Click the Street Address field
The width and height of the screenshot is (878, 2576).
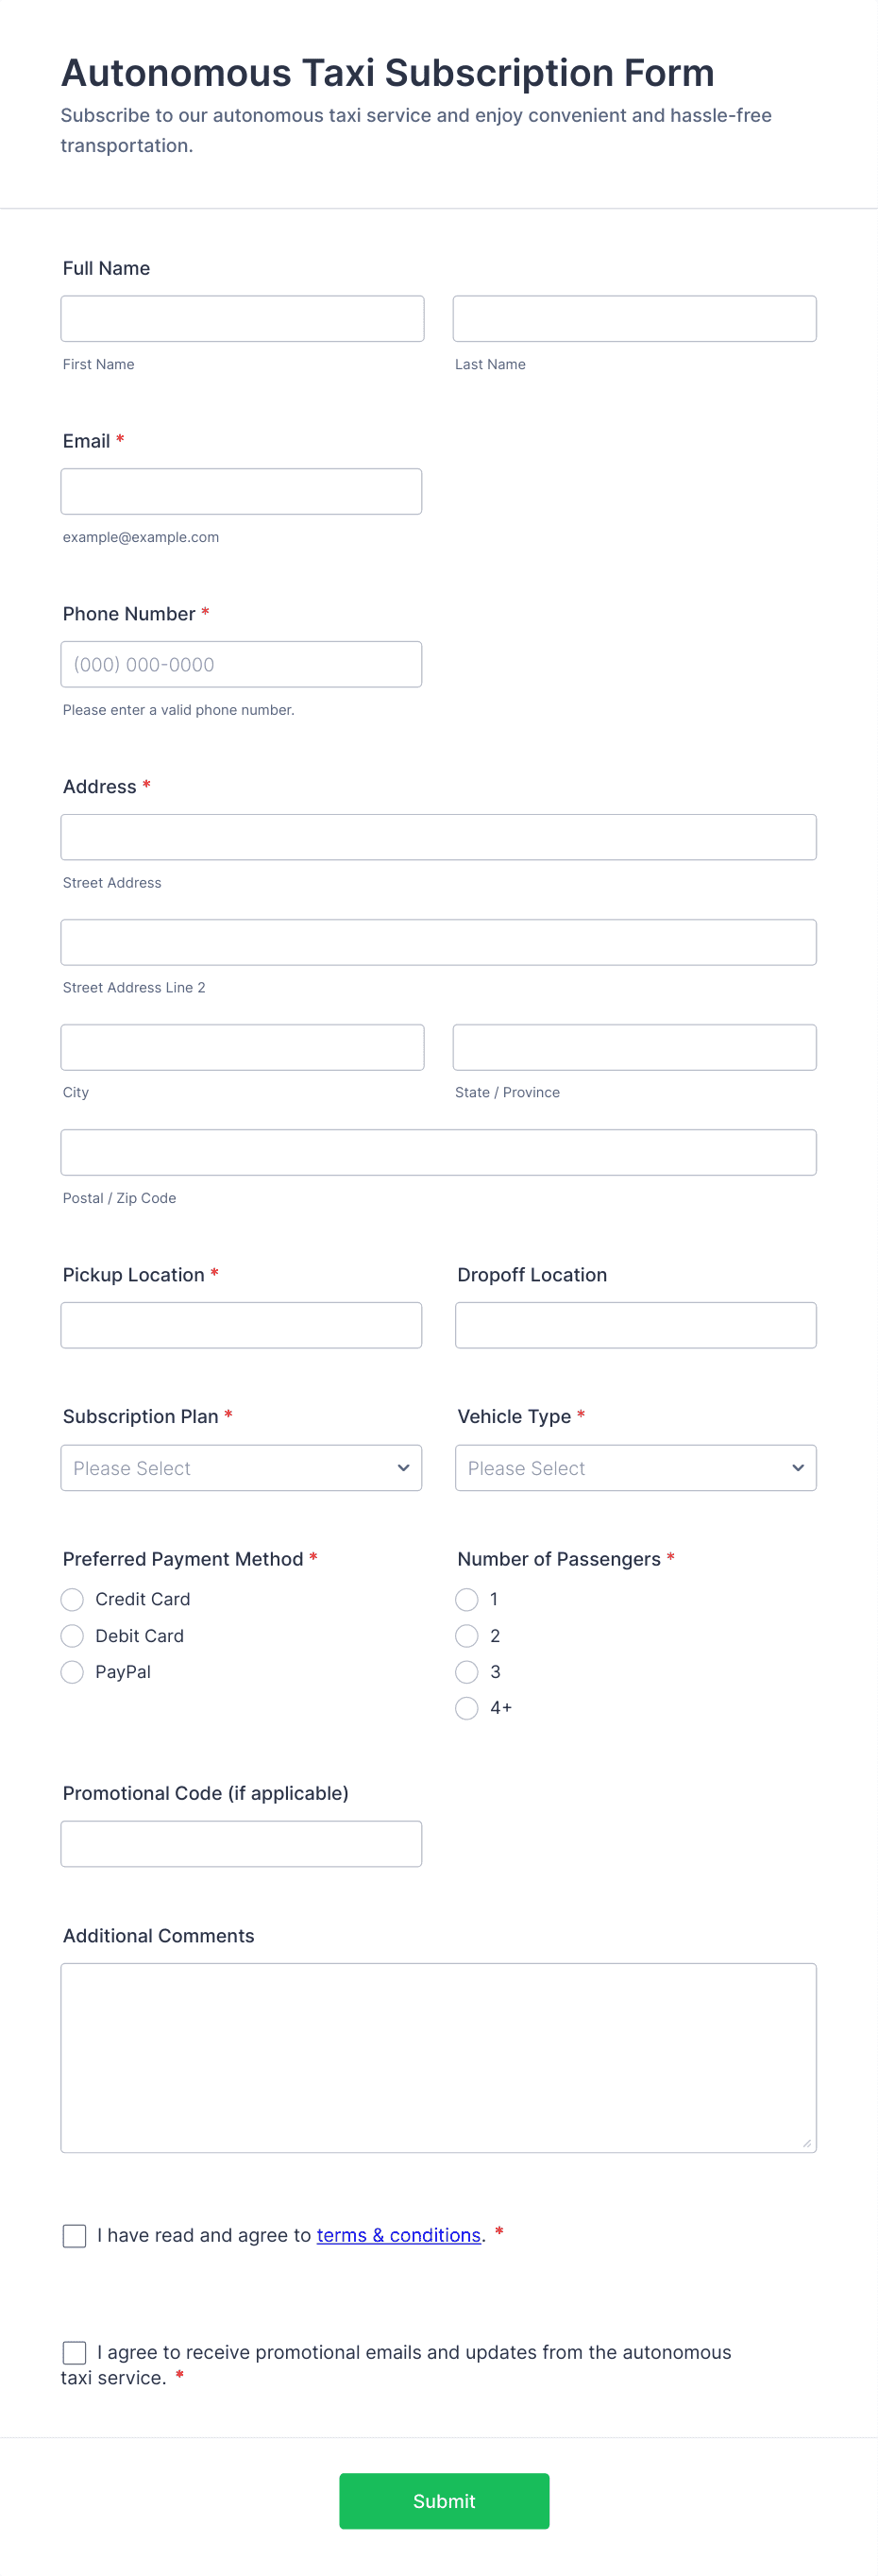(438, 836)
